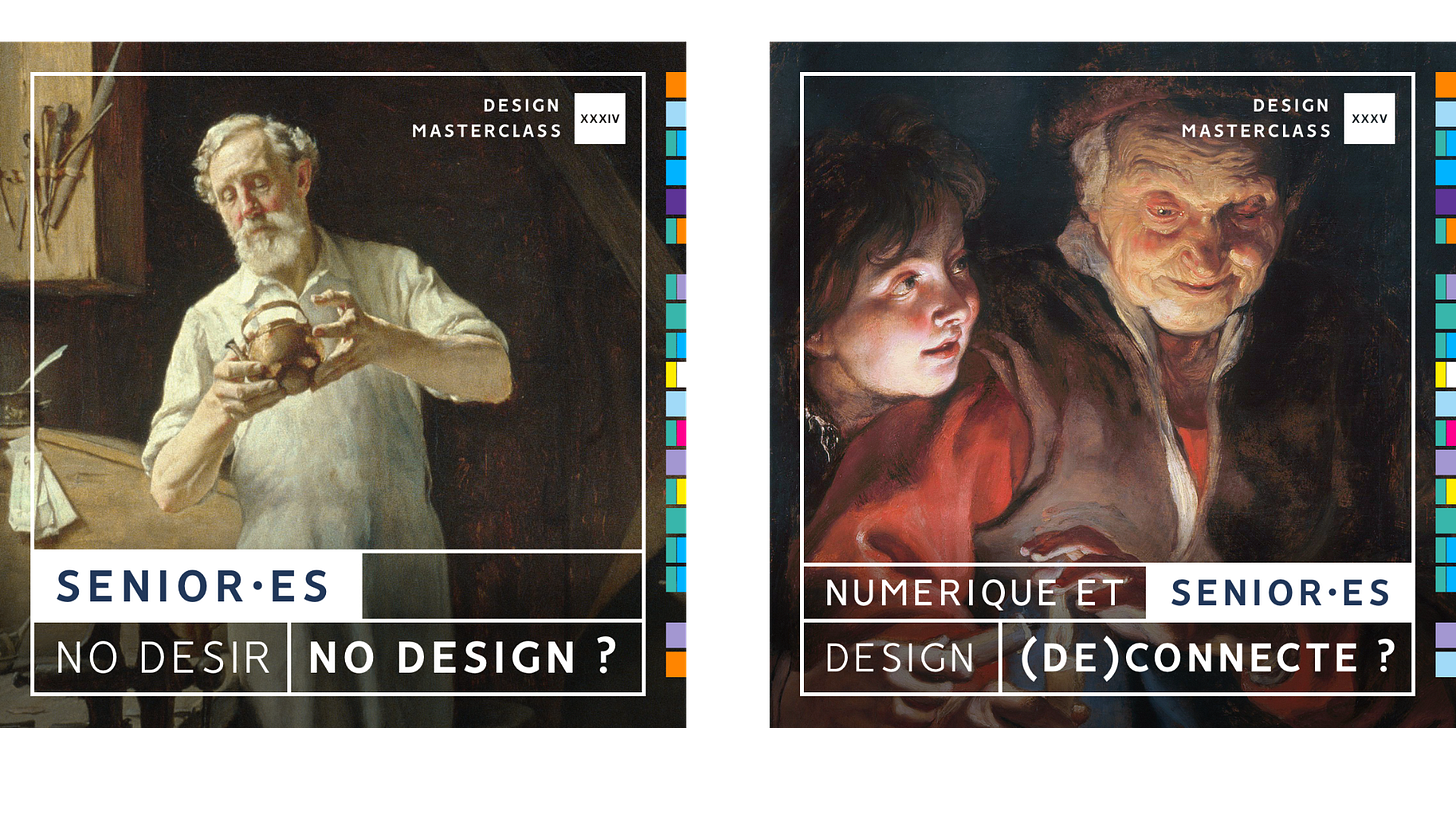Screen dimensions: 1456x819
Task: Open the left poster with the old craftsman painting
Action: (x=343, y=384)
